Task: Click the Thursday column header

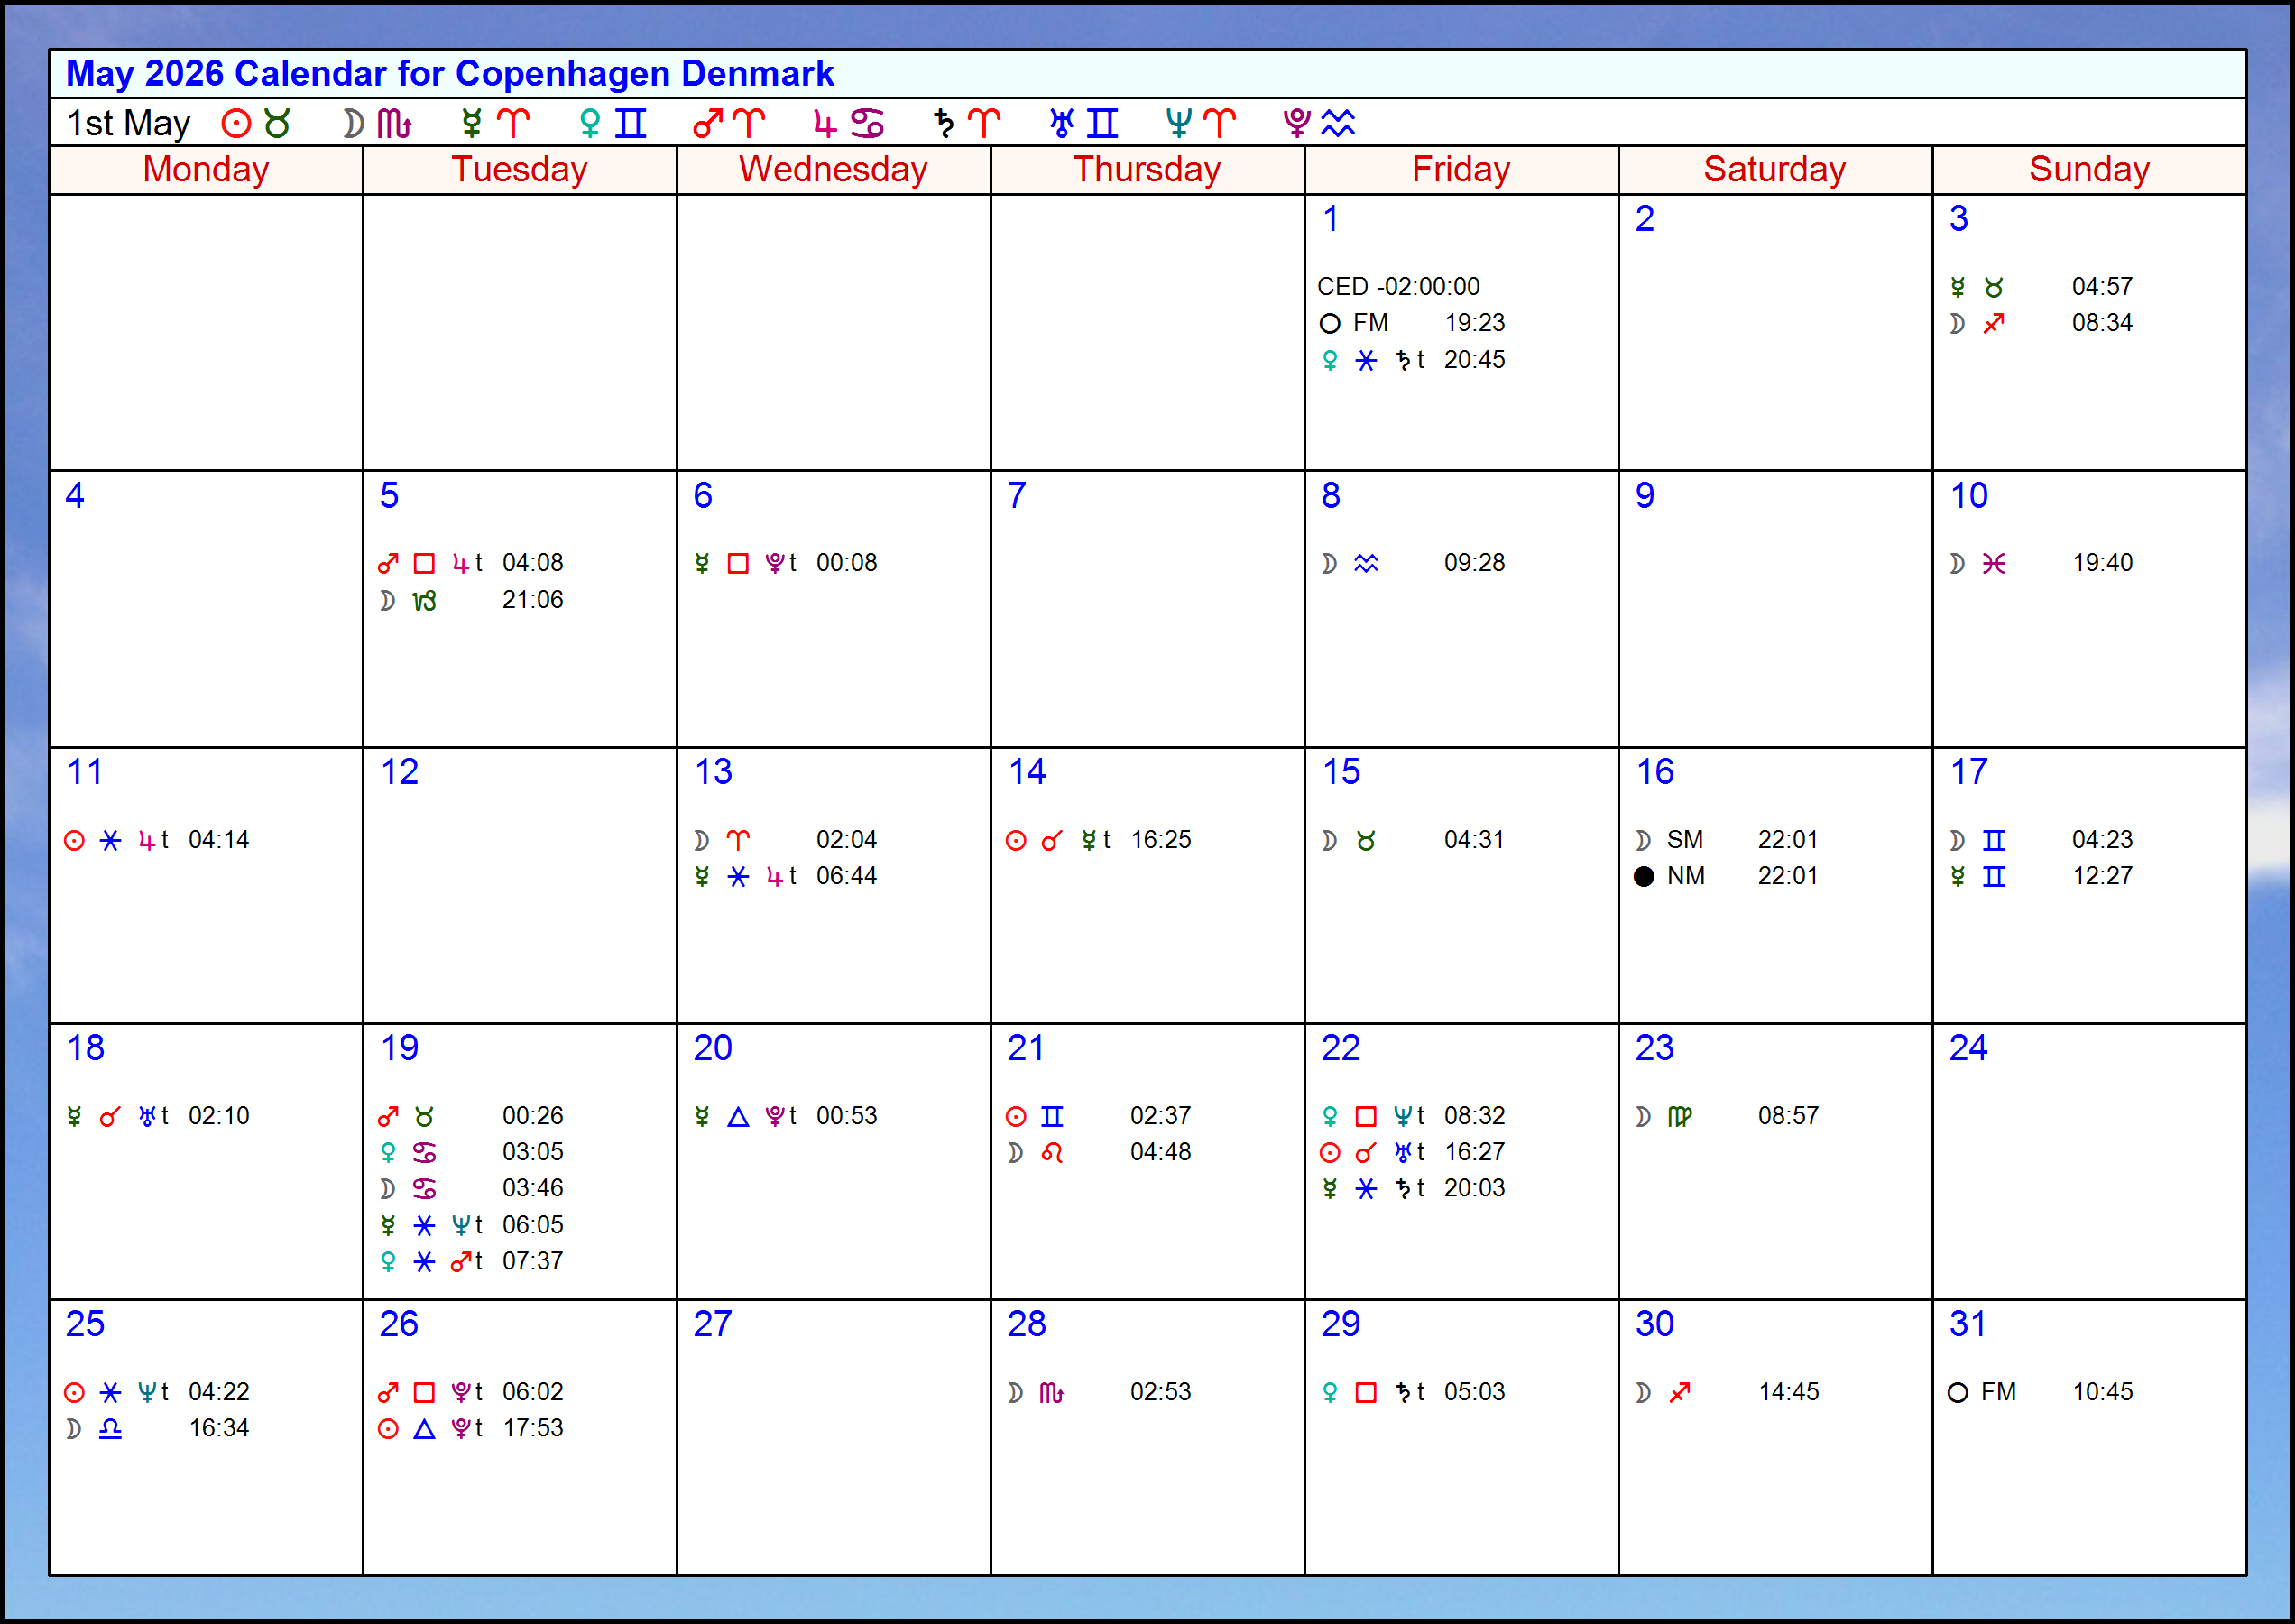Action: (1148, 169)
